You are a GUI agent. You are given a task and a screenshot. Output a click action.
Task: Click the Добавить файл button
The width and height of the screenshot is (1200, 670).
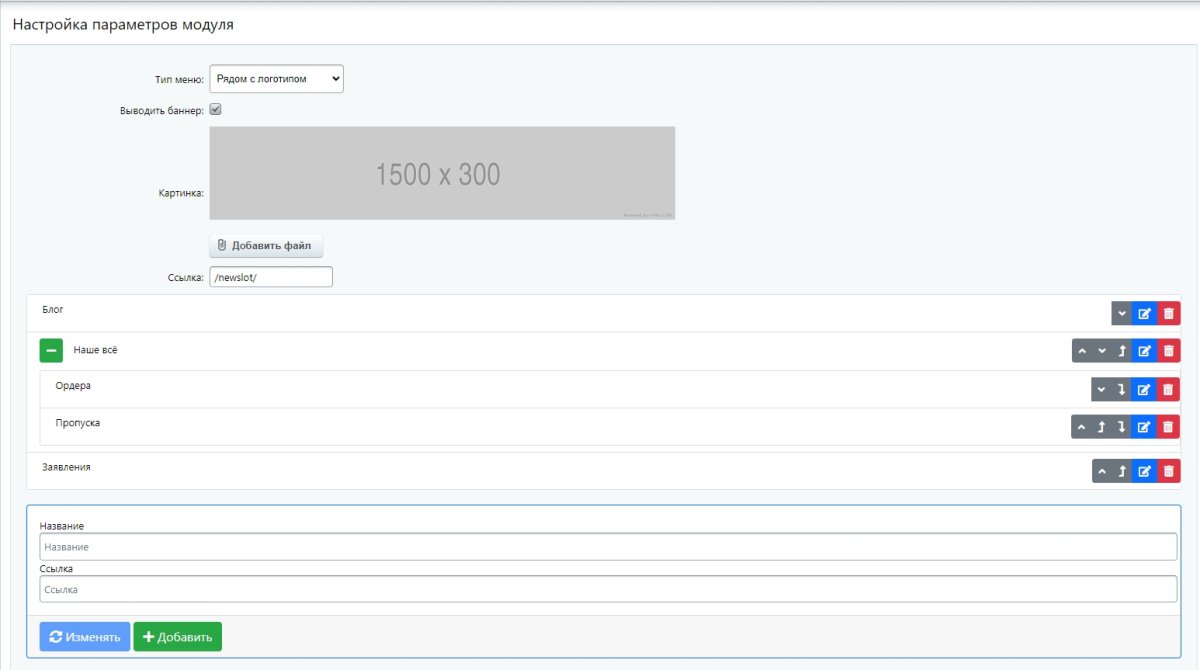266,246
